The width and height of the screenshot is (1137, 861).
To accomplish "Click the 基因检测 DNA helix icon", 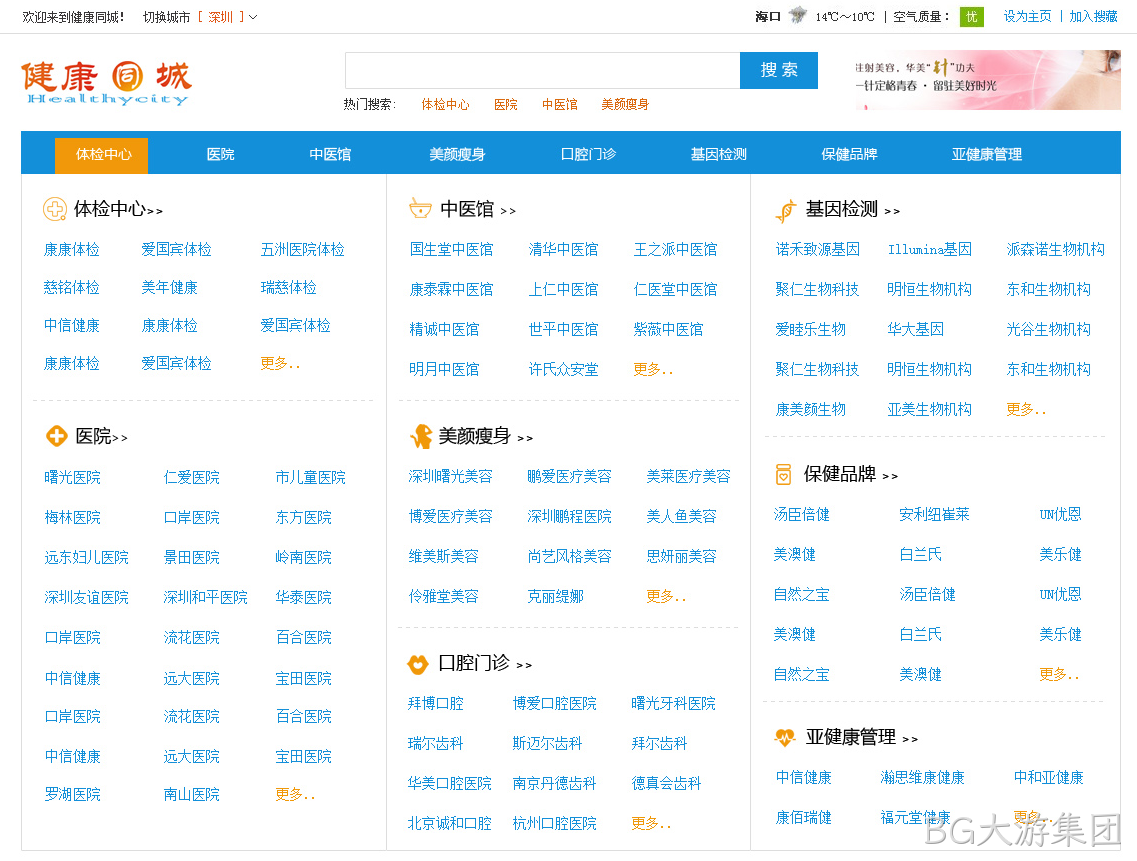I will click(x=786, y=210).
